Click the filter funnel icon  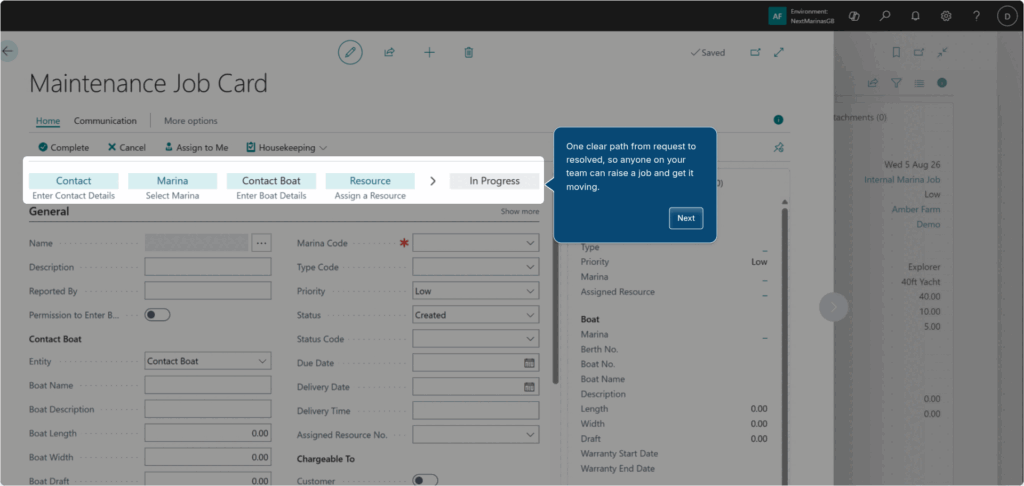896,83
